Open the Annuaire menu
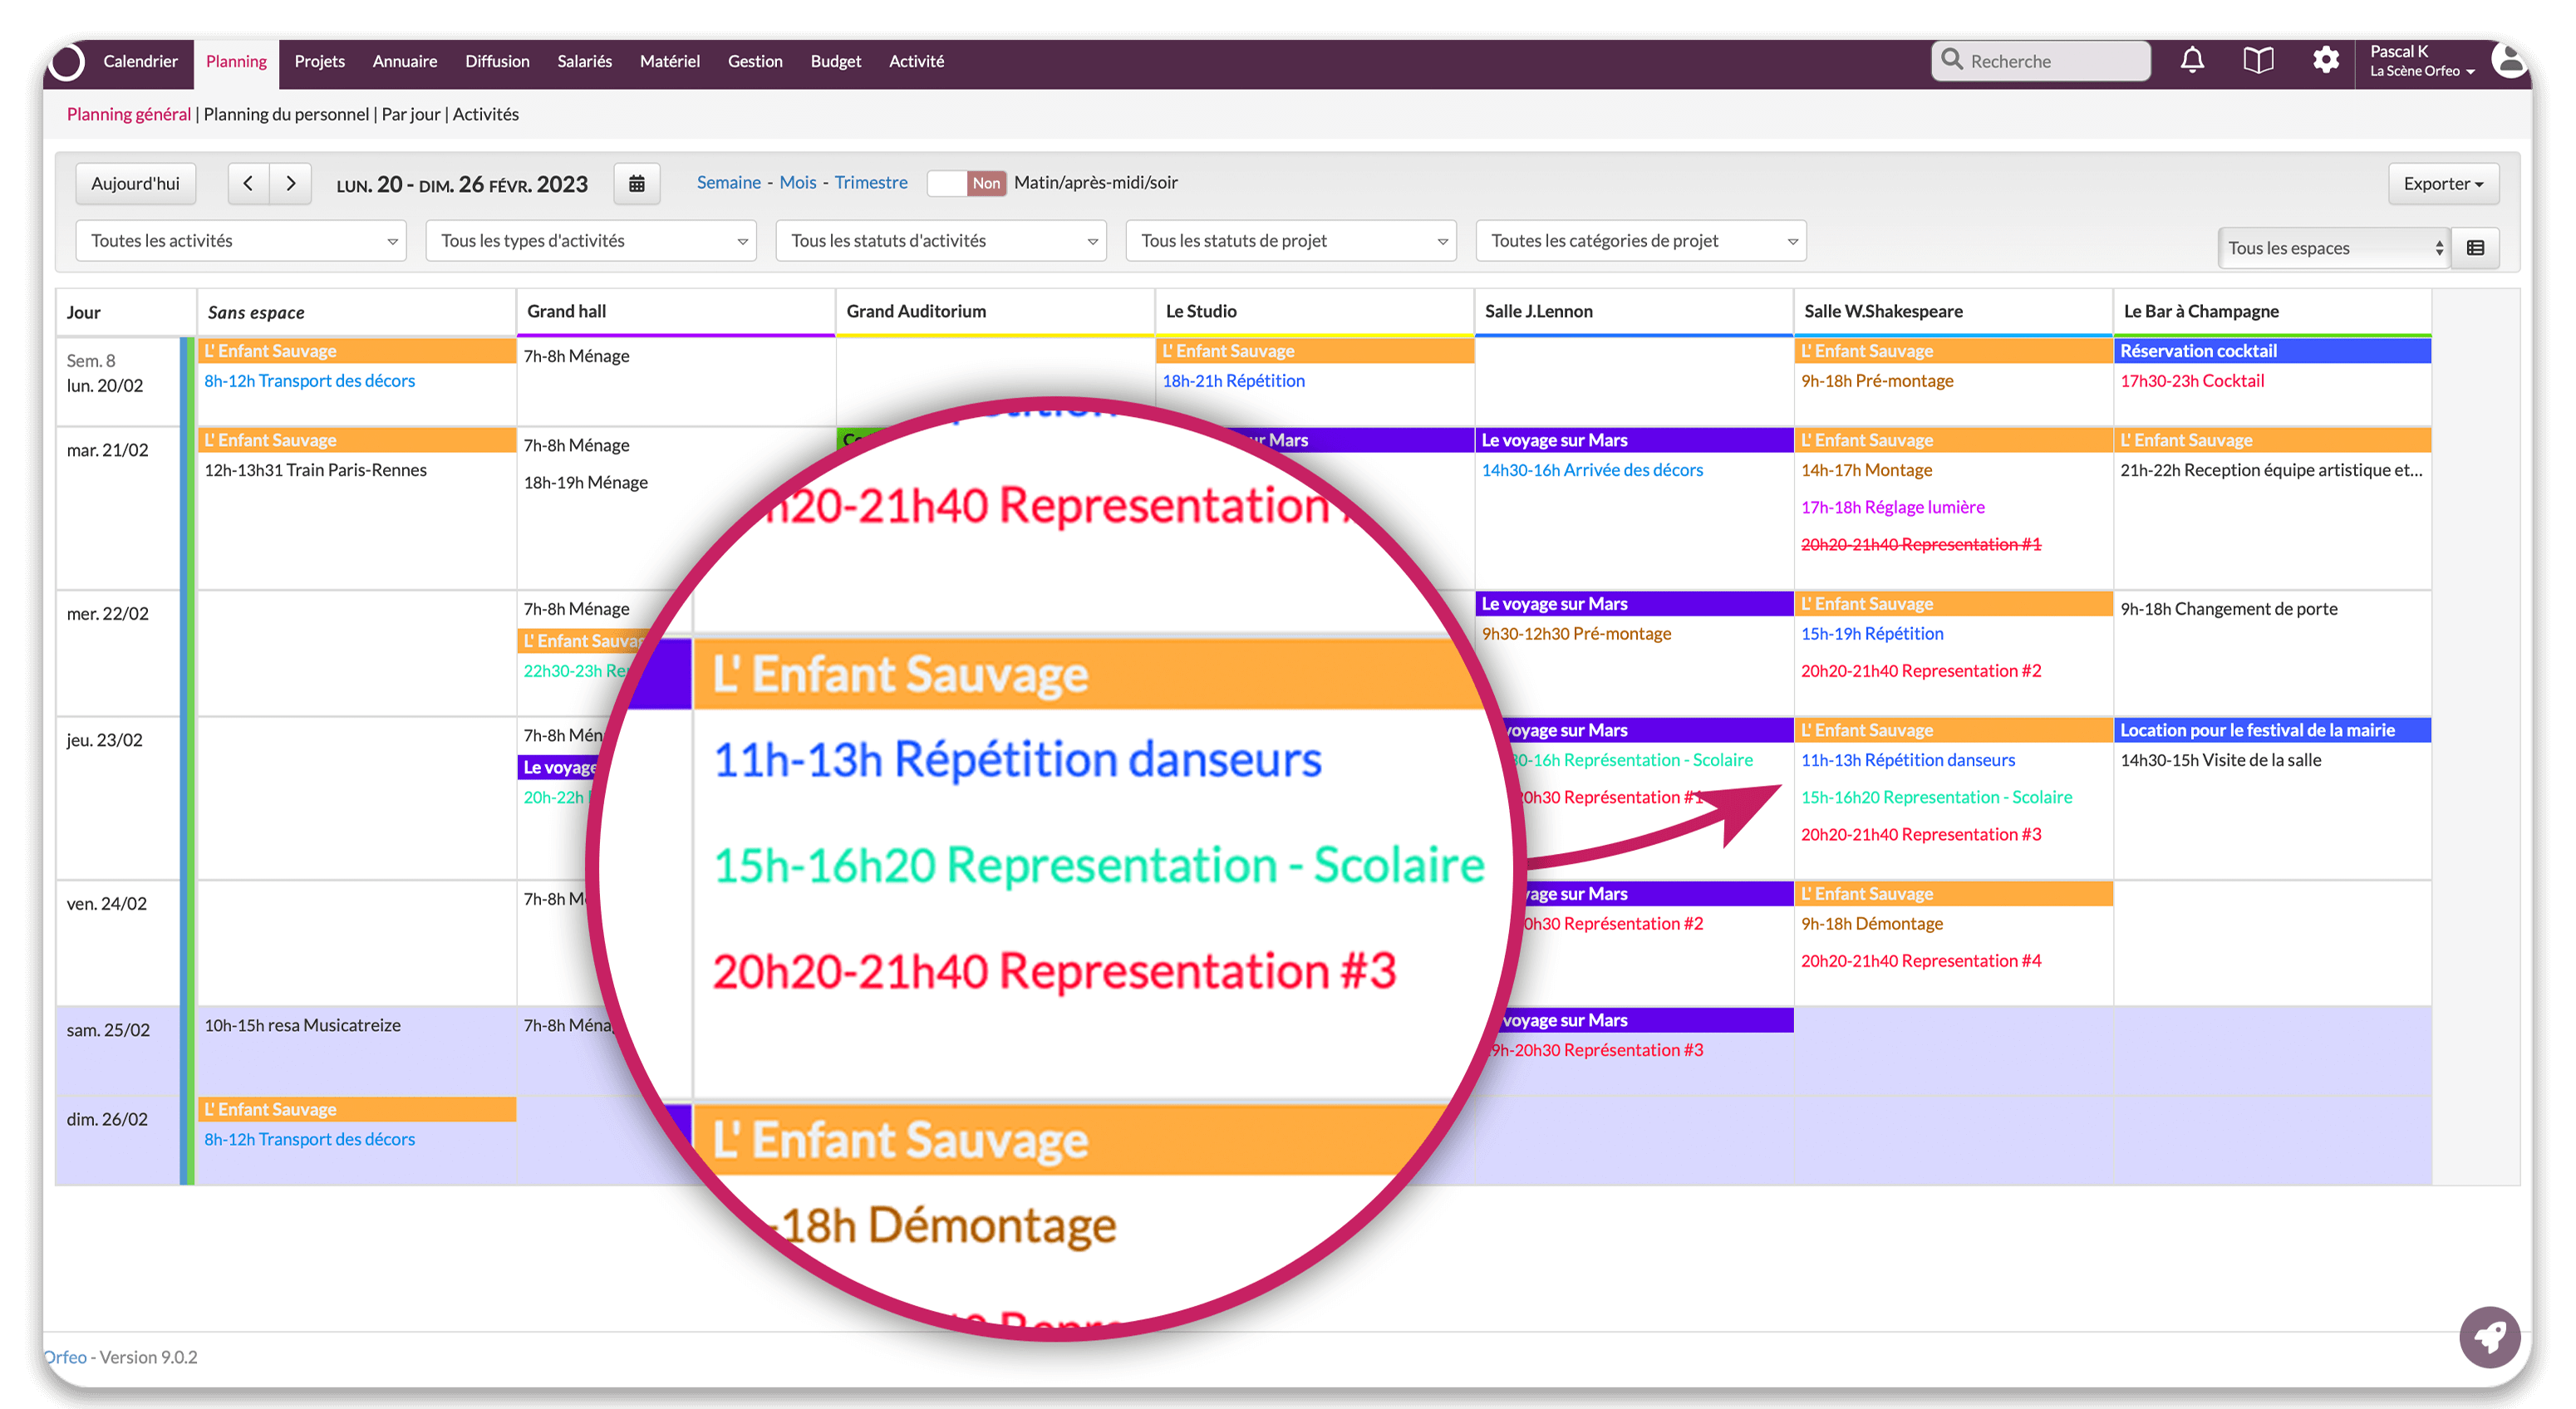This screenshot has width=2576, height=1409. coord(405,61)
